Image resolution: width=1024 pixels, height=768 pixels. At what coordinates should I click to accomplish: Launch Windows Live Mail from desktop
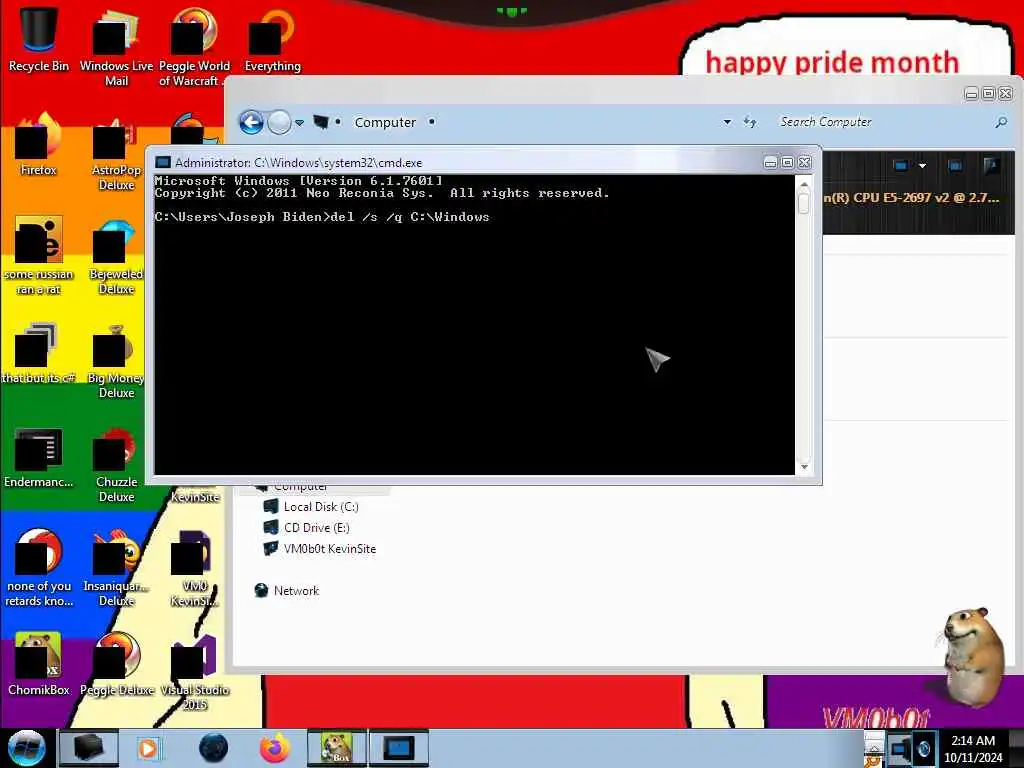(x=116, y=47)
